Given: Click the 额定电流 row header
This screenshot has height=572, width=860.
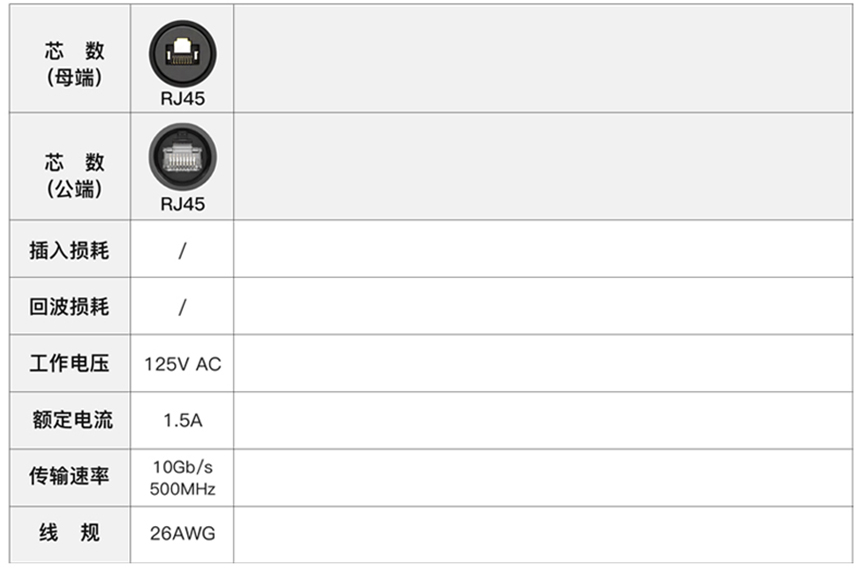Looking at the screenshot, I should tap(70, 420).
